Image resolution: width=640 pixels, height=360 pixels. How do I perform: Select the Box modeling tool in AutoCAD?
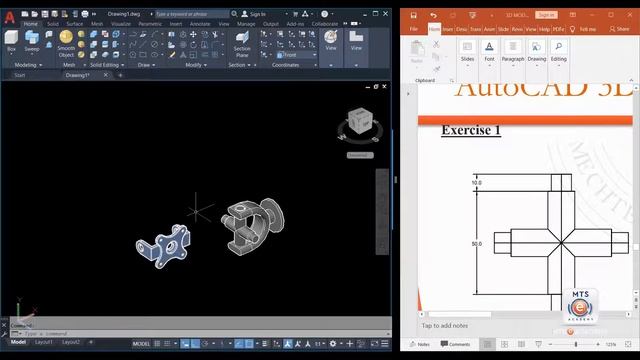pyautogui.click(x=11, y=41)
